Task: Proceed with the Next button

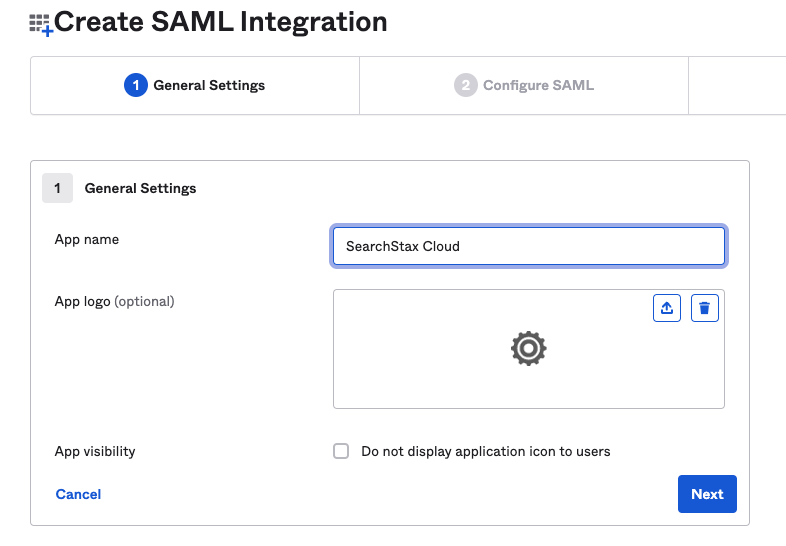Action: (707, 494)
